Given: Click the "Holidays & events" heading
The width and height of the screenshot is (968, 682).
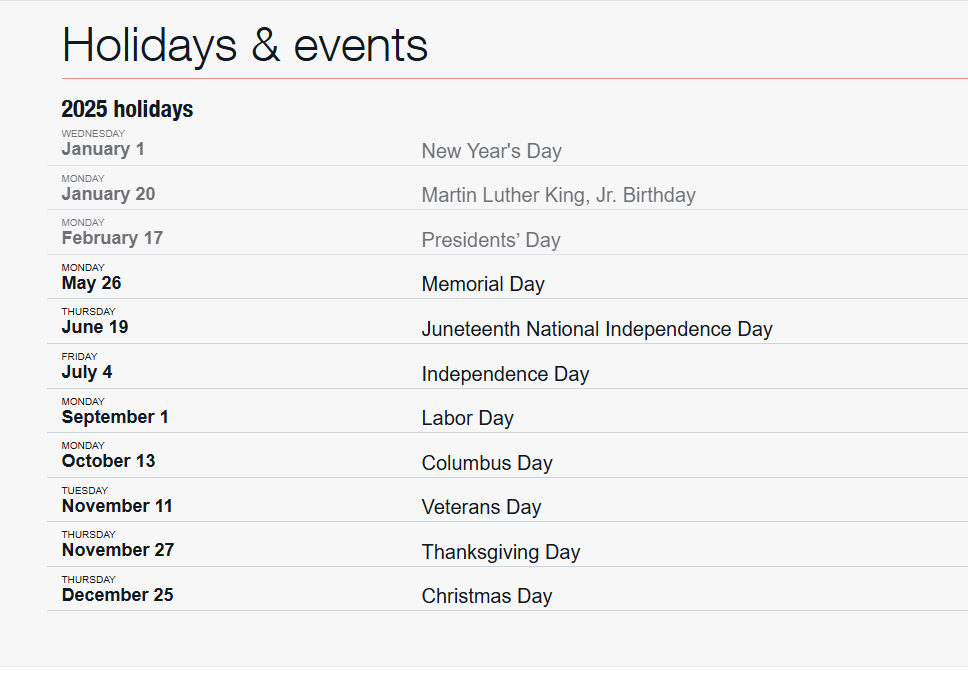Looking at the screenshot, I should [245, 45].
